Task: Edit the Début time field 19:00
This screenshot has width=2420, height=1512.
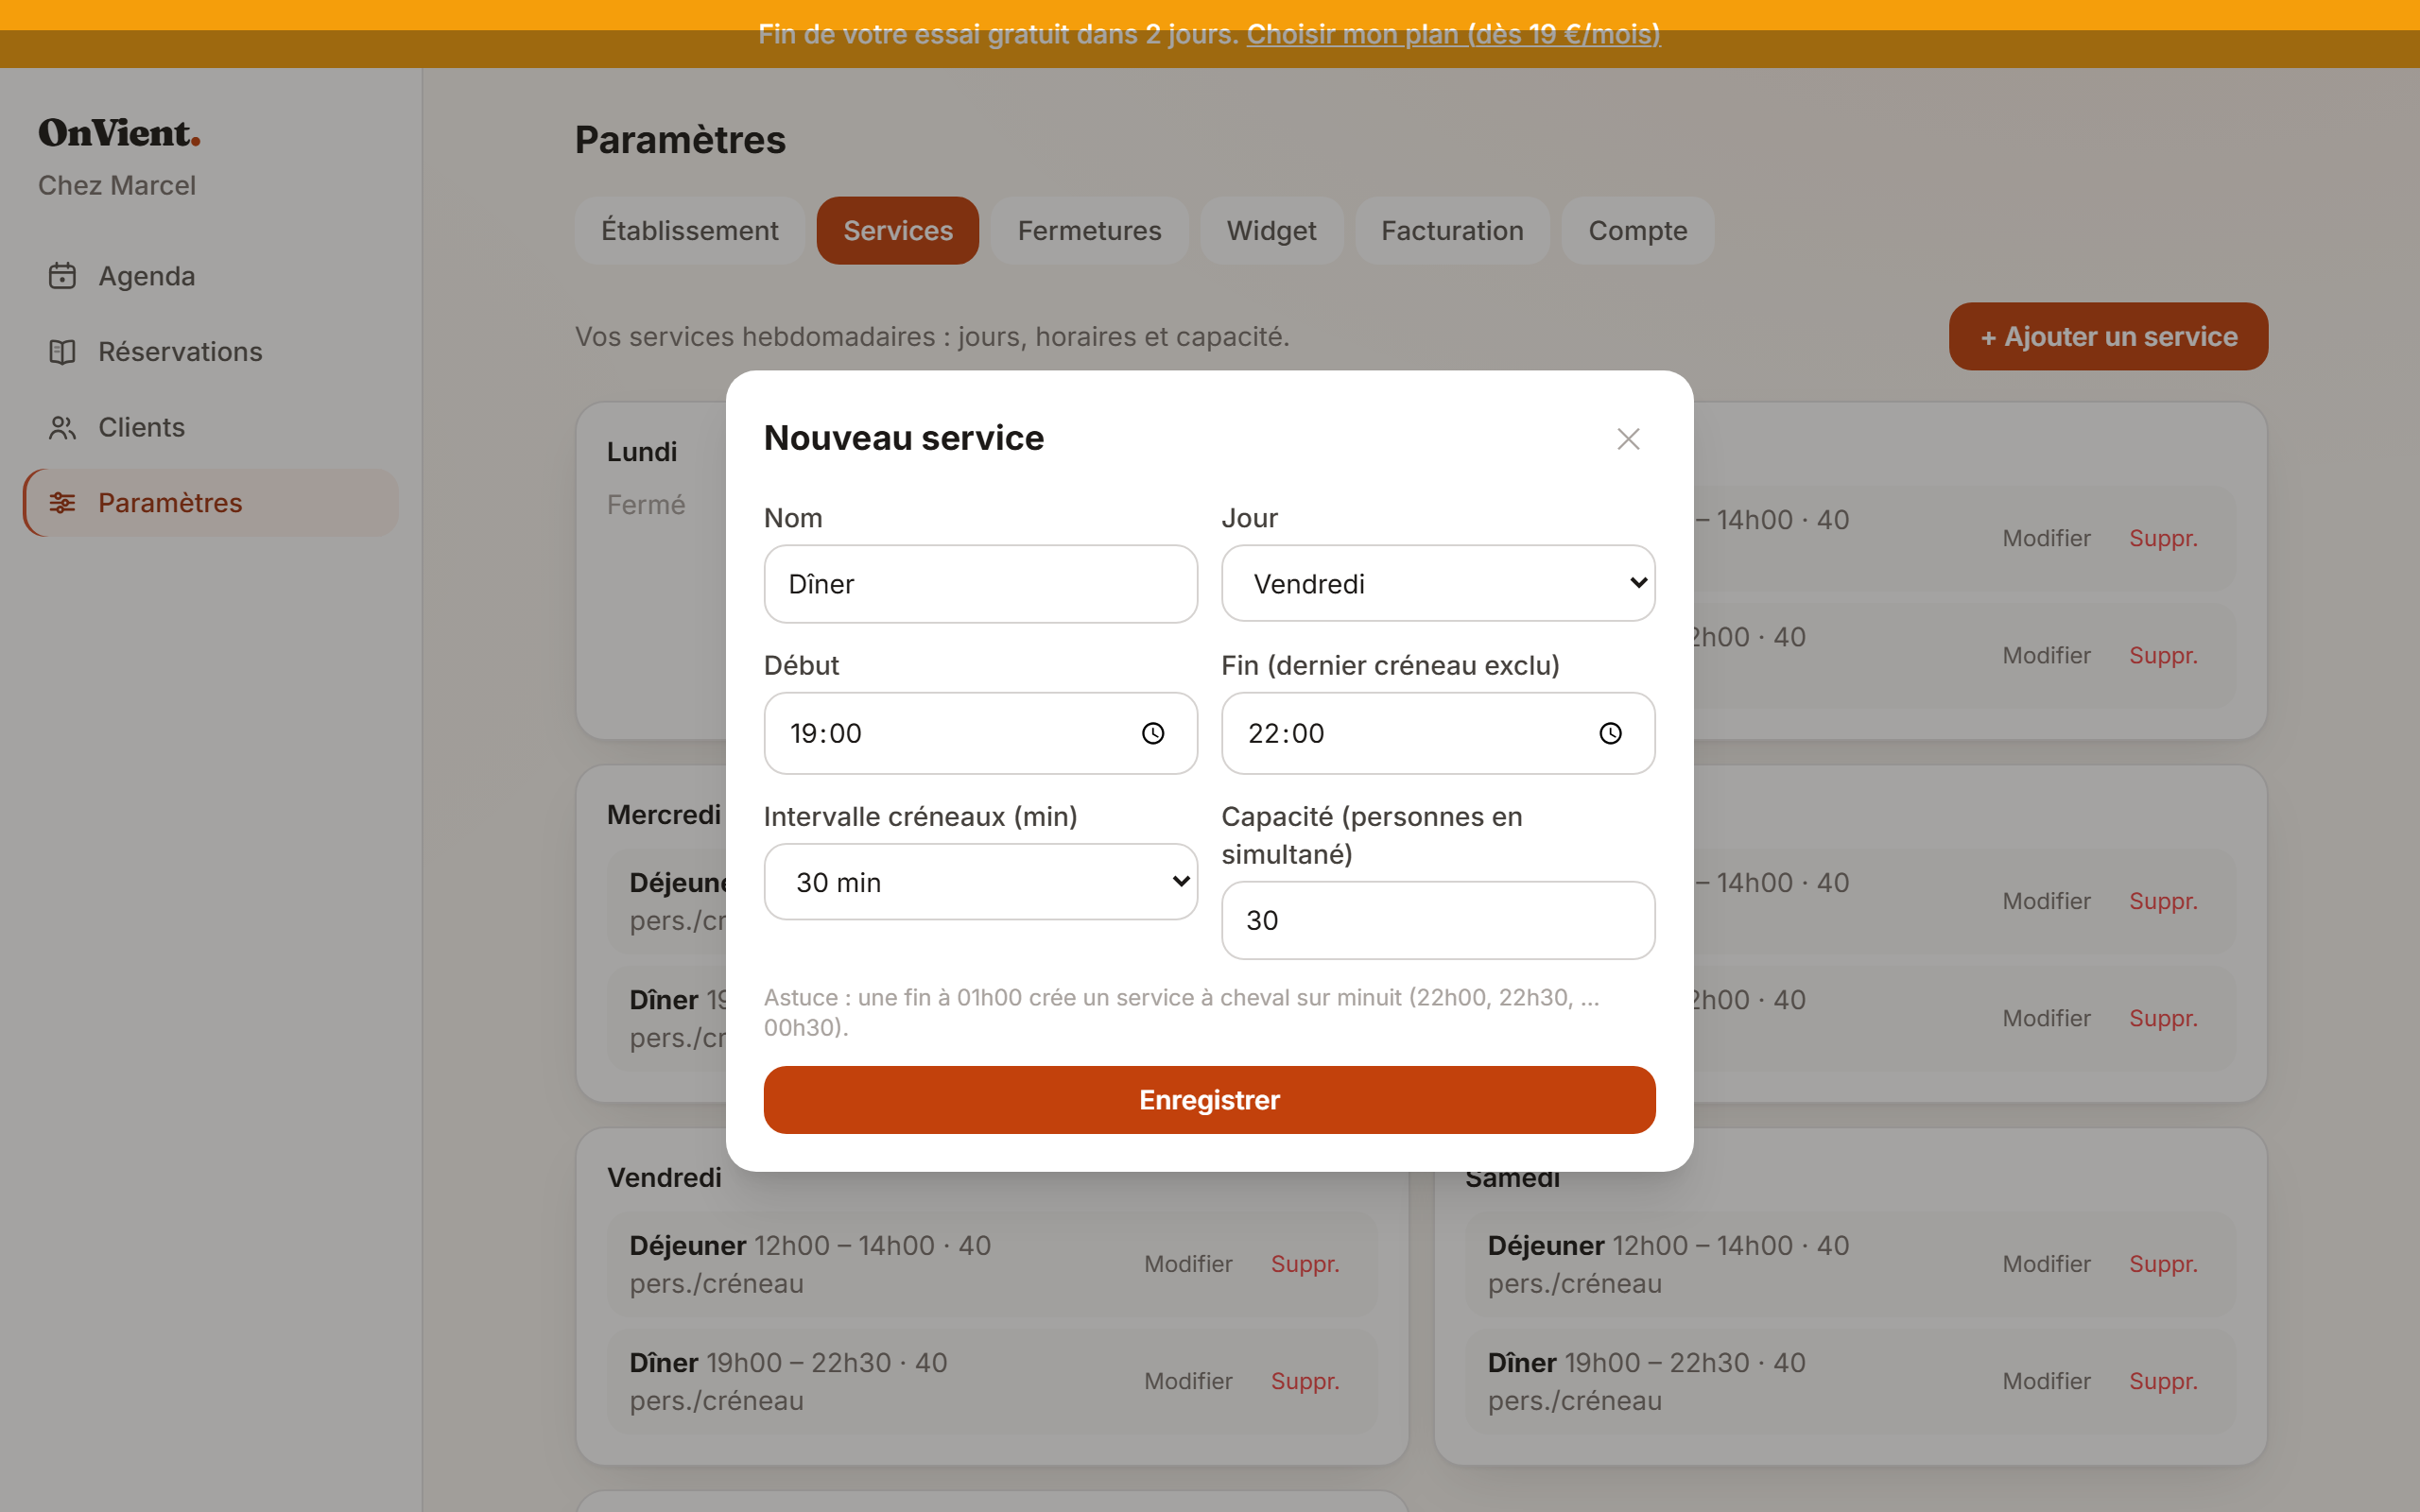Action: [980, 734]
